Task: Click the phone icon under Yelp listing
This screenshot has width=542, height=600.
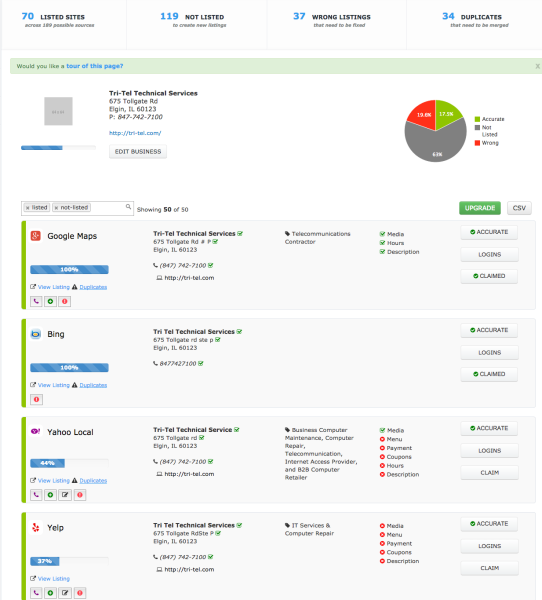Action: pyautogui.click(x=36, y=593)
